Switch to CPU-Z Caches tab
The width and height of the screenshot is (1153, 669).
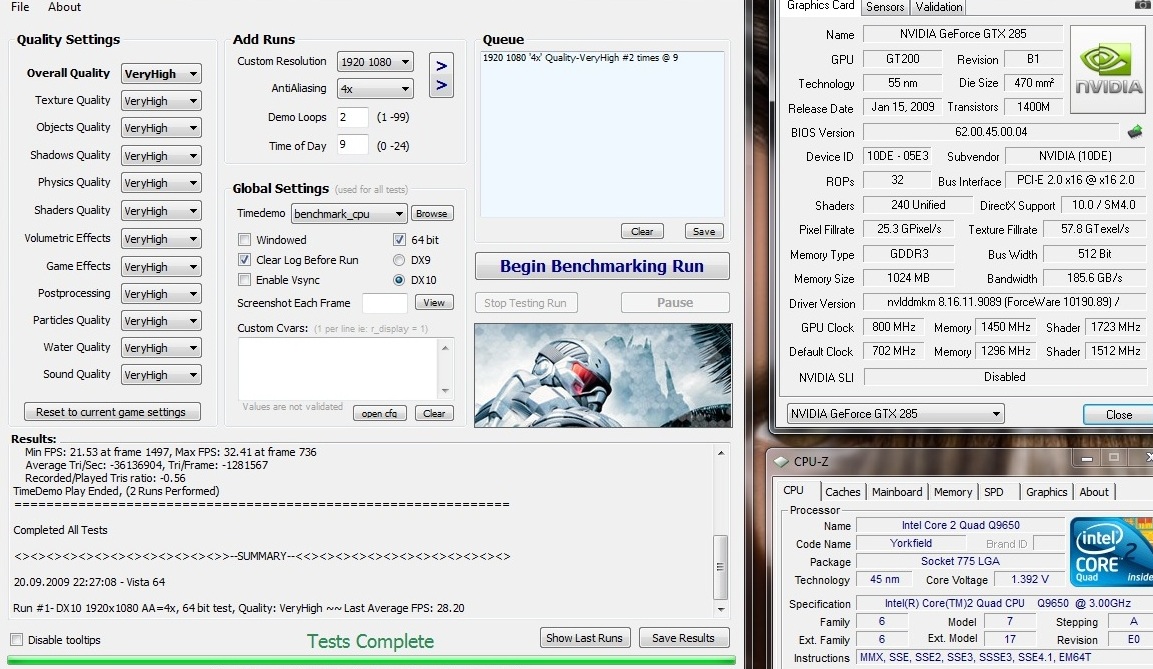842,492
